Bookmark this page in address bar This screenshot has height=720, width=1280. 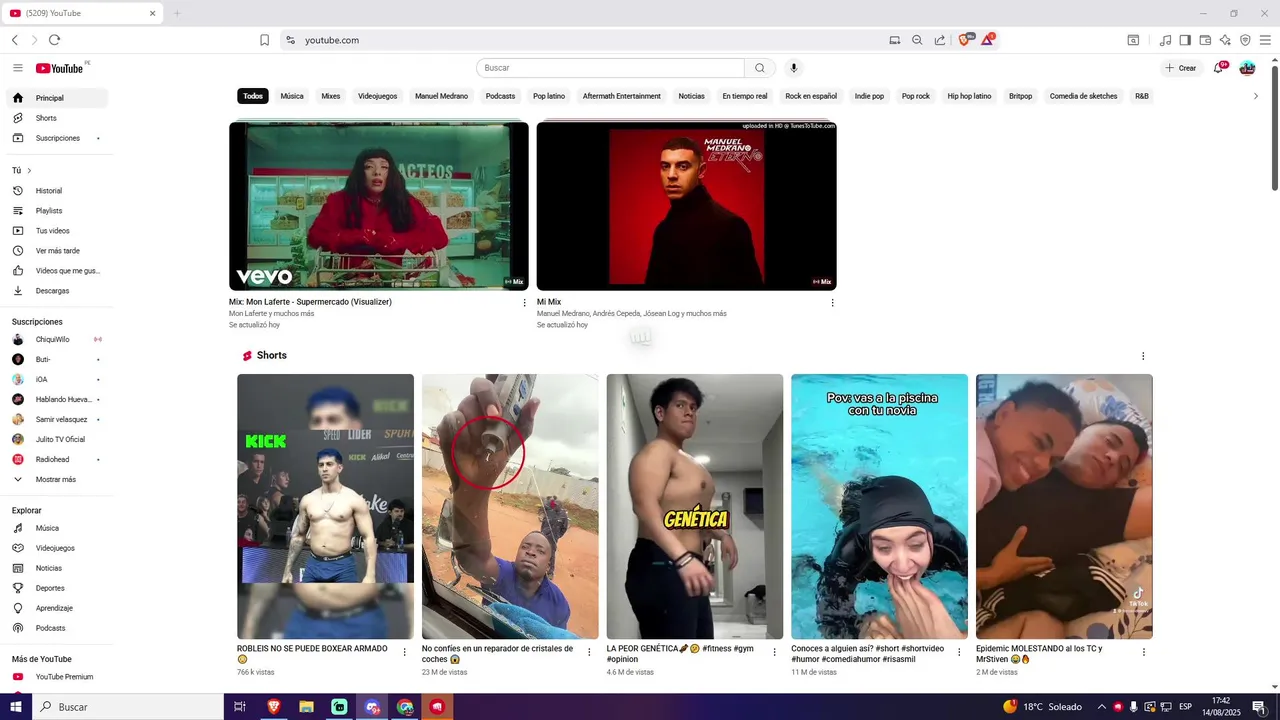[x=264, y=40]
